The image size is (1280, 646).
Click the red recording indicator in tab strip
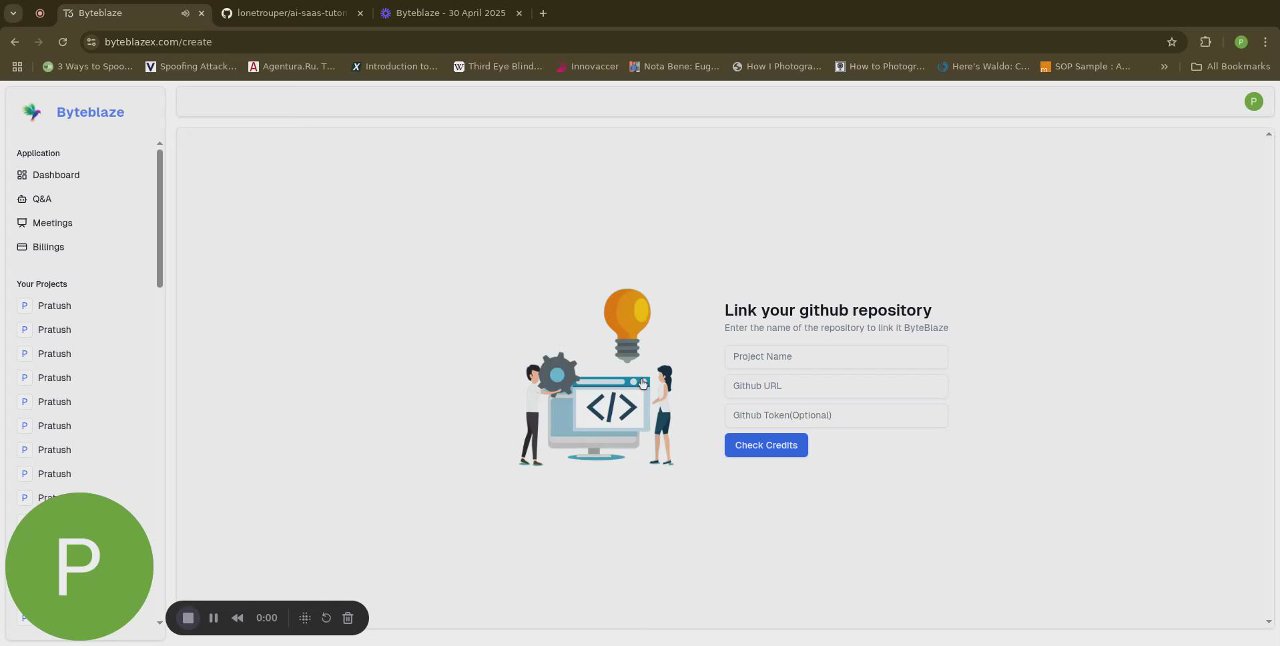[x=40, y=13]
